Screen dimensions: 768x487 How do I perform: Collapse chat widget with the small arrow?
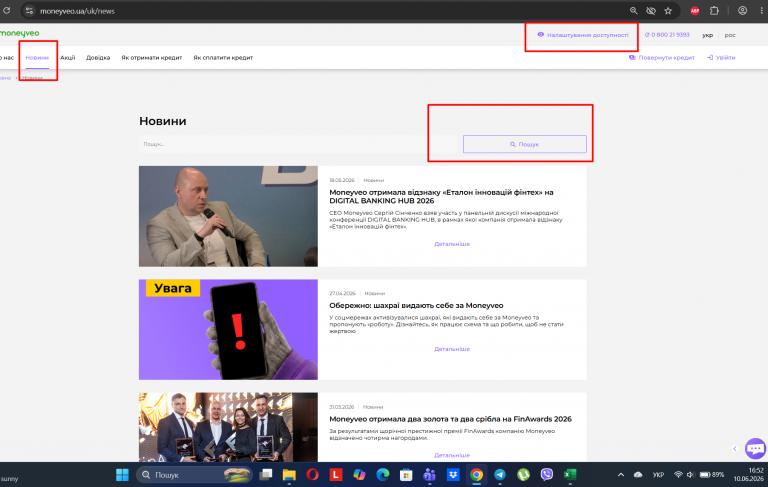735,448
